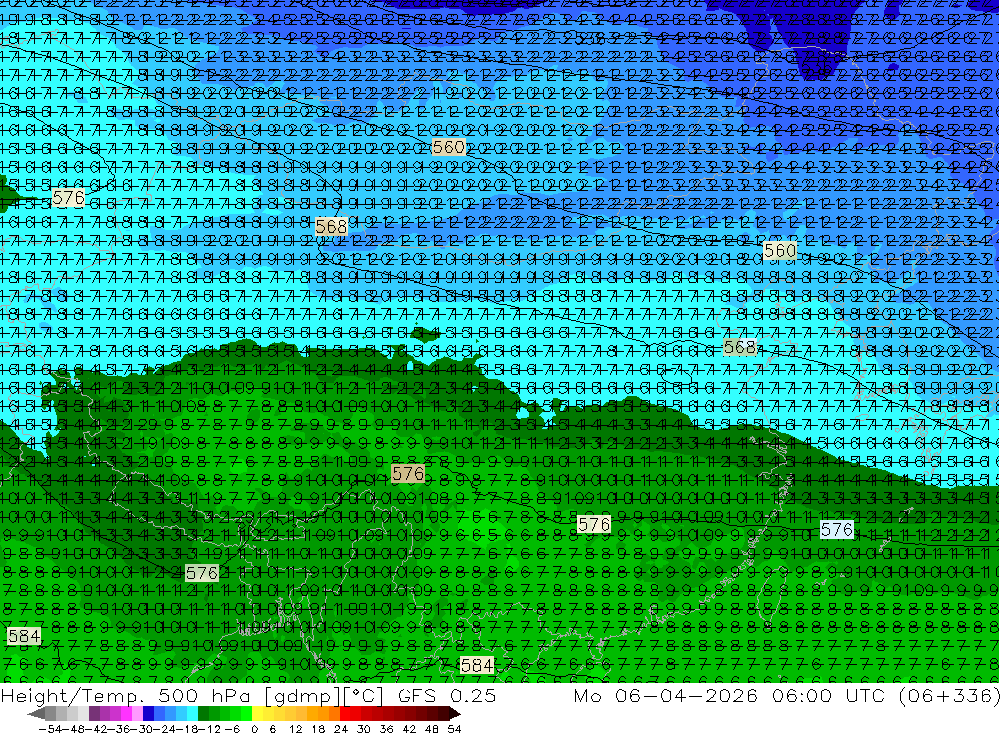Click the '-12' legend value
Viewport: 1000px width, 733px height.
209,729
